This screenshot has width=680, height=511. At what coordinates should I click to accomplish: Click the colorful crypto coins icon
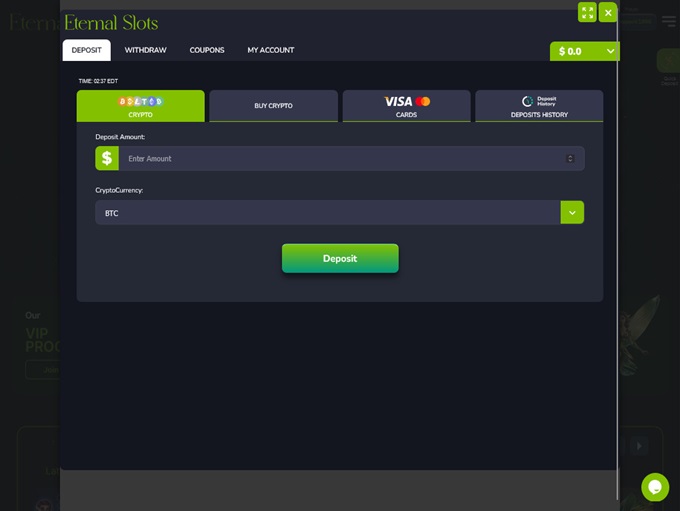click(140, 101)
